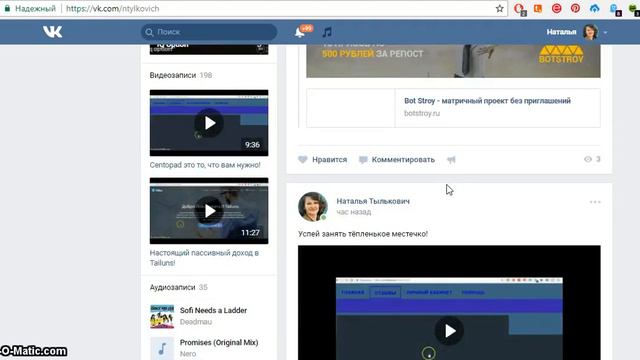Click the Botstroy repost banner image
Image resolution: width=640 pixels, height=360 pixels.
(x=453, y=61)
